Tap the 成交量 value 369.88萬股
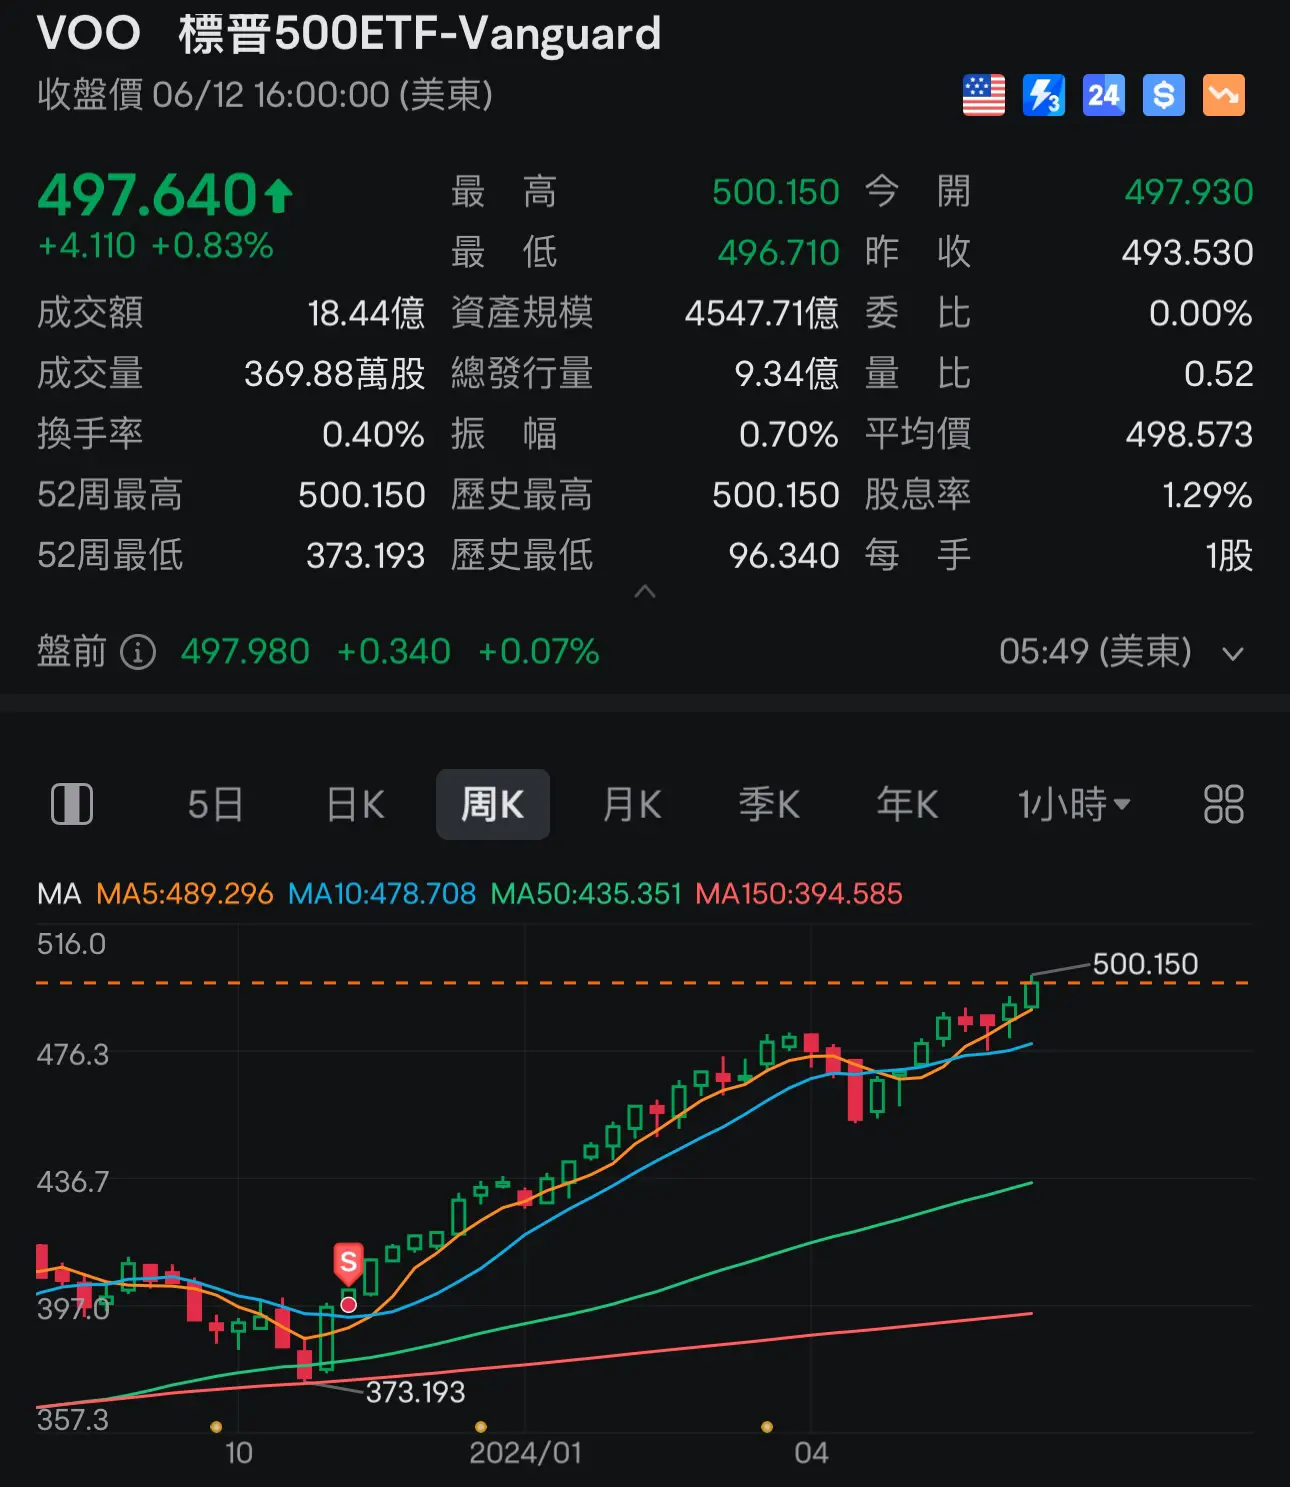 click(335, 373)
